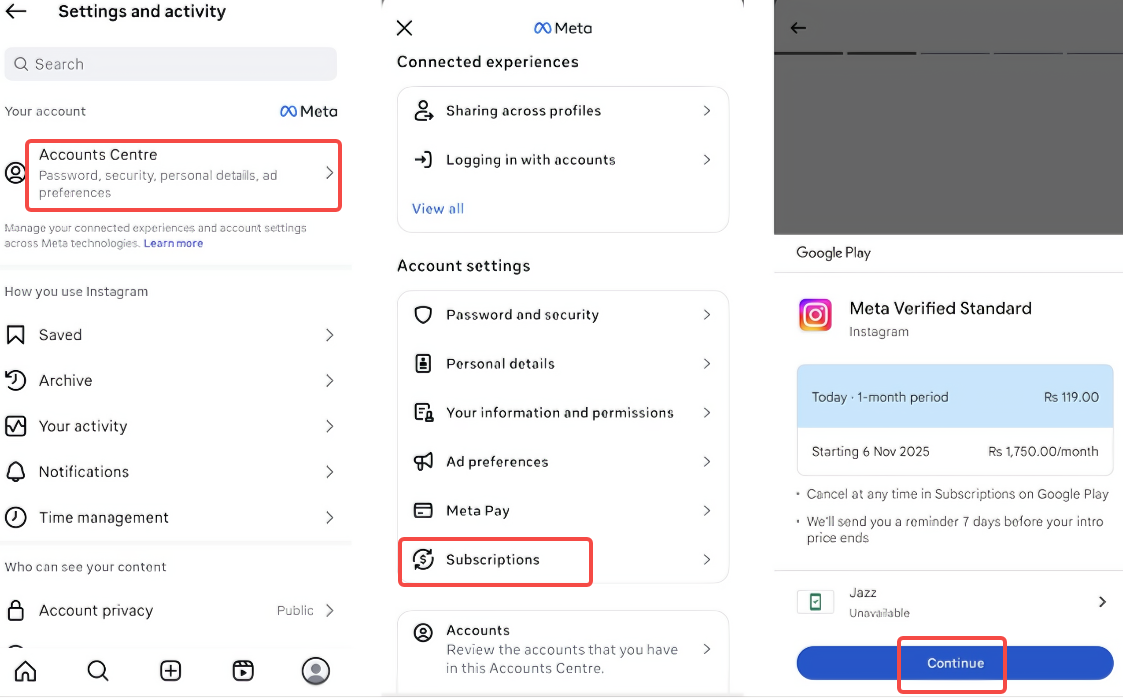Click into the Search settings field
The width and height of the screenshot is (1123, 698).
(x=171, y=64)
